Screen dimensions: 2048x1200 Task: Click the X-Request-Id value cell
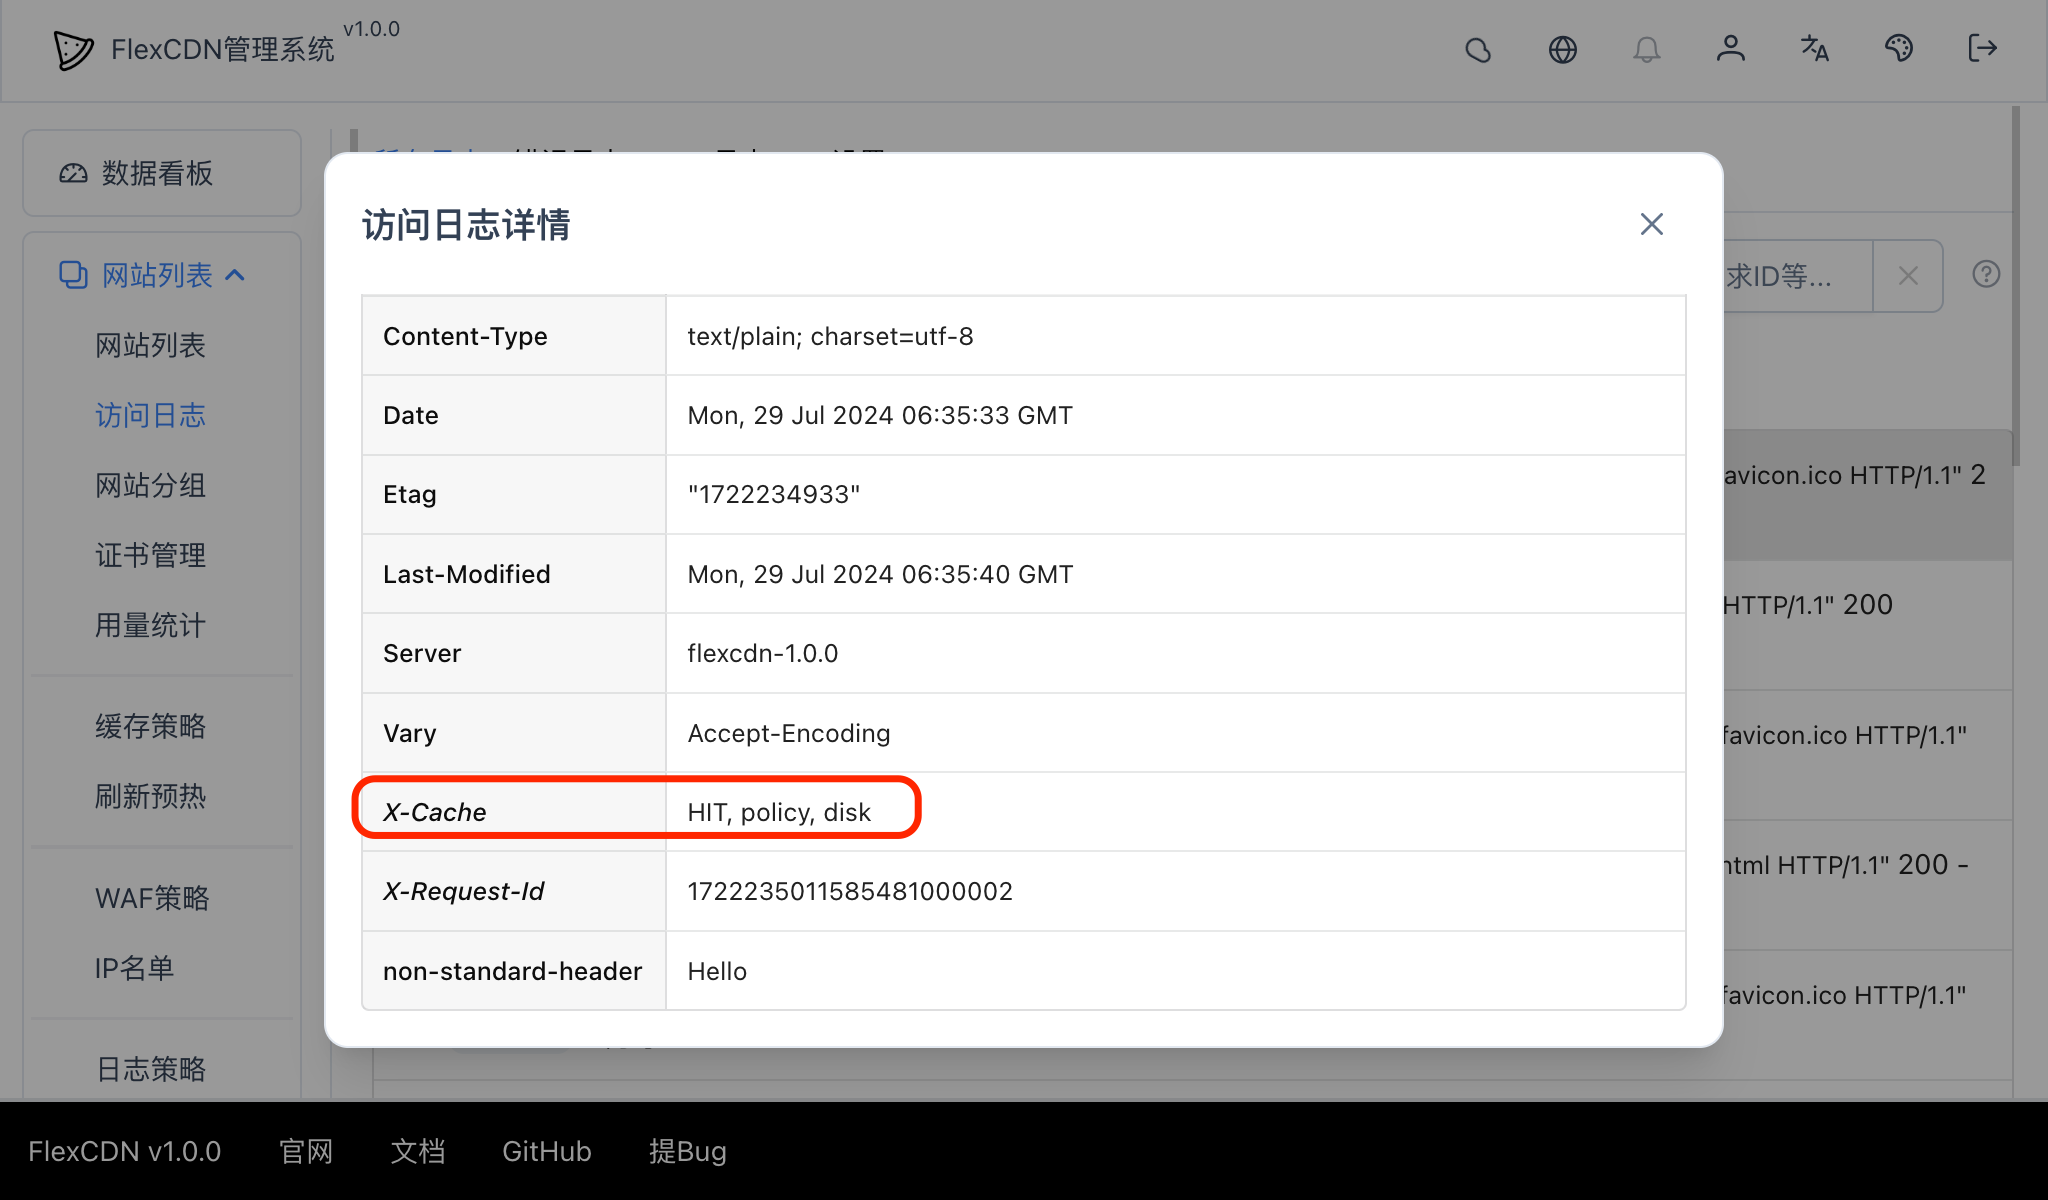pos(849,891)
